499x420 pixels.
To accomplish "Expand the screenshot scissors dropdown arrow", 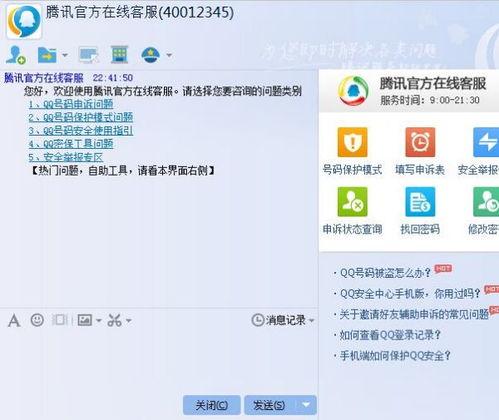I will (129, 321).
